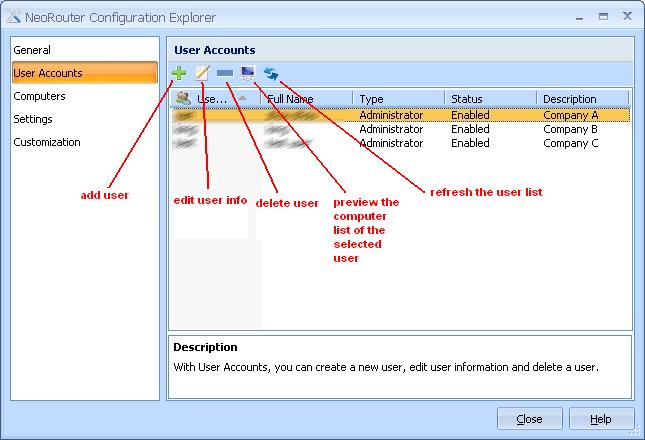Click Administrator in the Company A row
The width and height of the screenshot is (645, 440).
tap(391, 115)
